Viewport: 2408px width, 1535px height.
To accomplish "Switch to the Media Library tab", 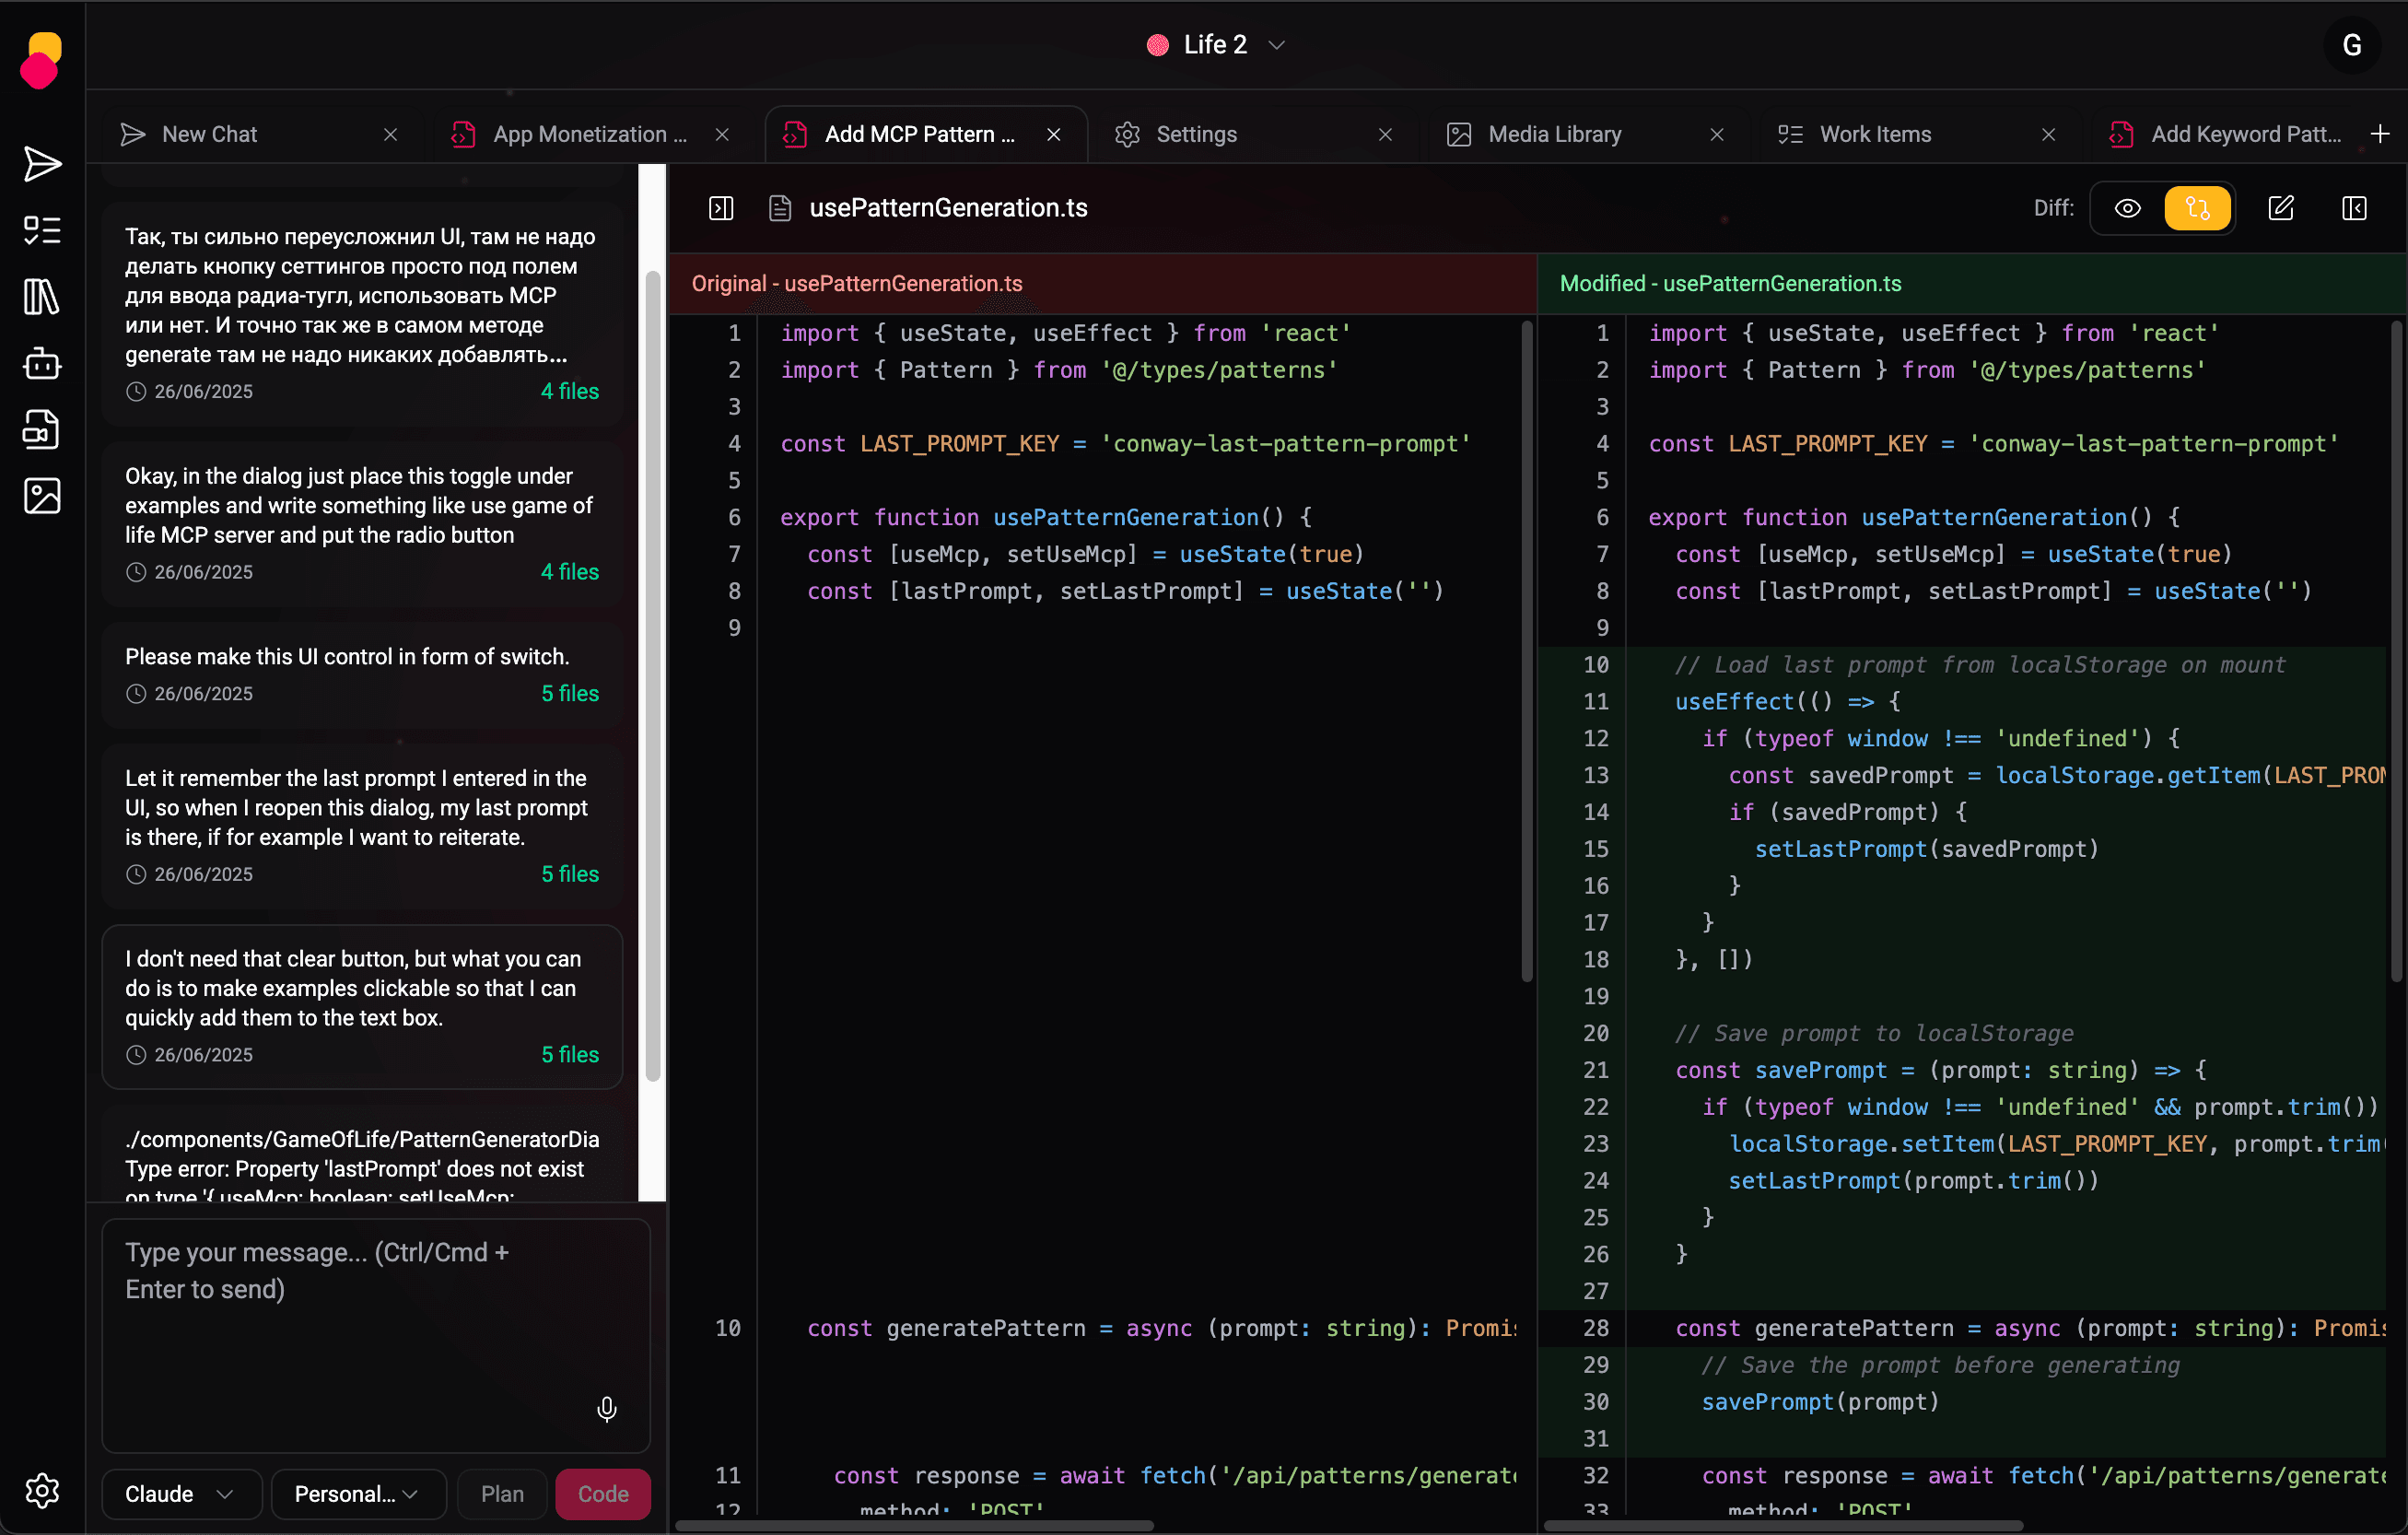I will tap(1554, 134).
